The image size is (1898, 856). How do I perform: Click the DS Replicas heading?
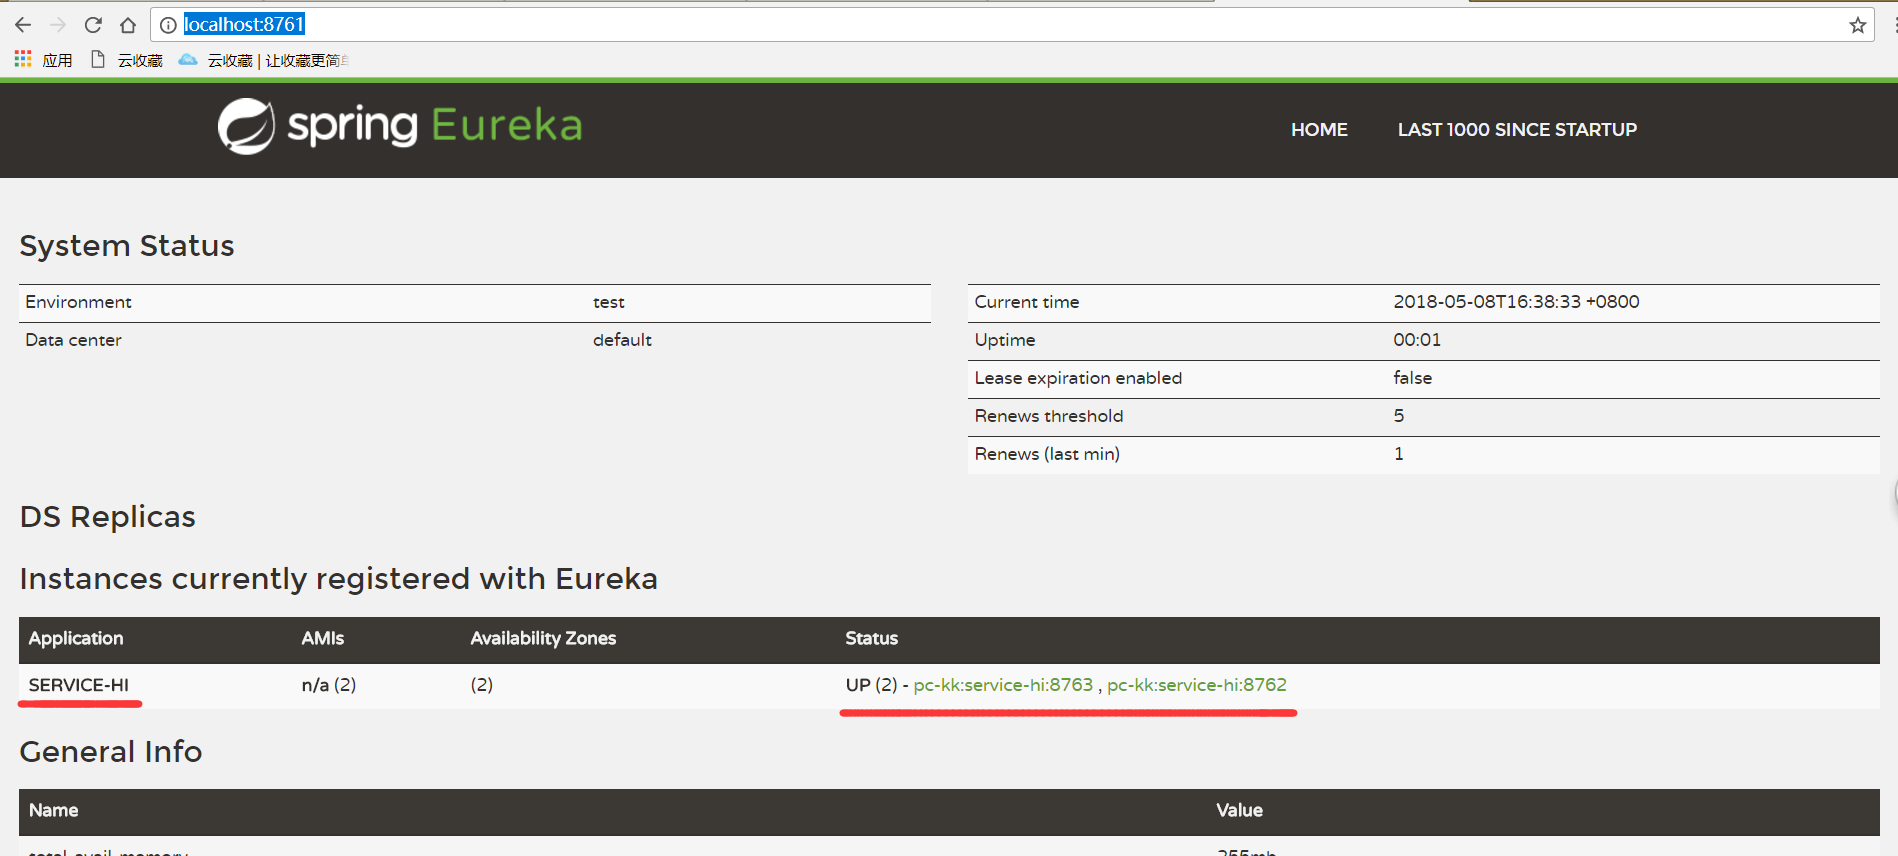(108, 517)
